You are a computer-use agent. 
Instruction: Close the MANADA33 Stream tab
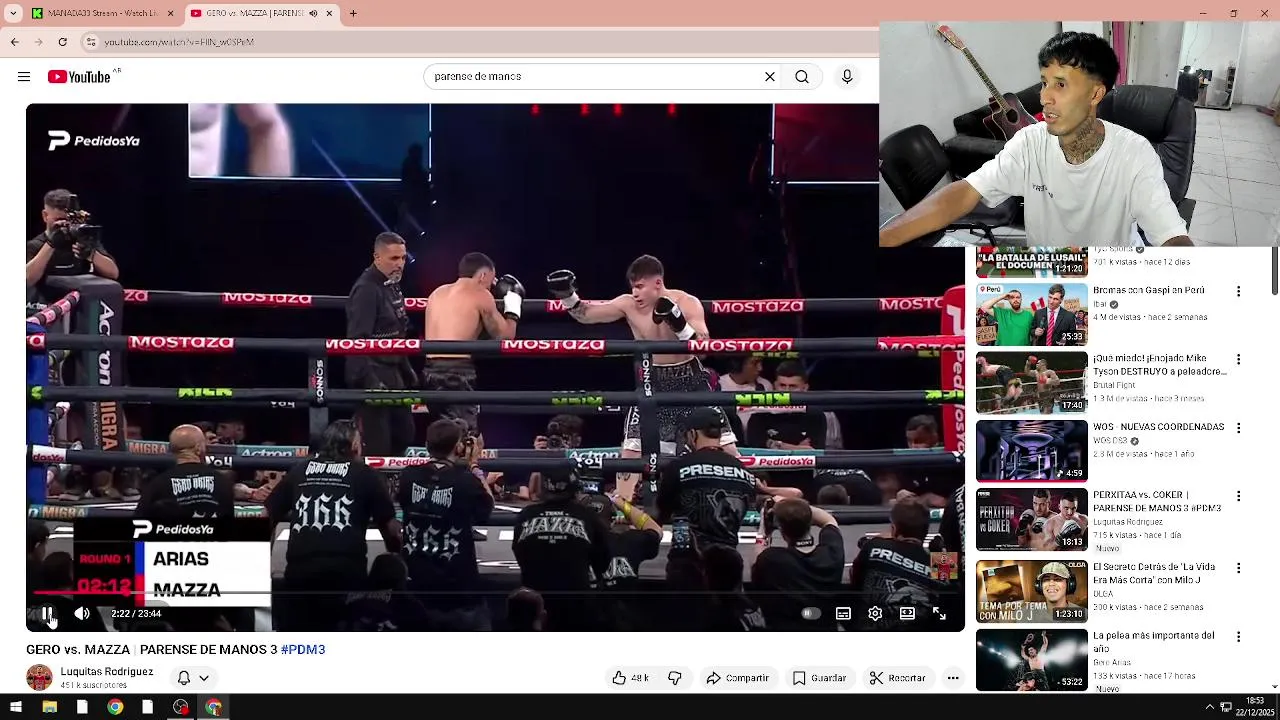[x=170, y=14]
